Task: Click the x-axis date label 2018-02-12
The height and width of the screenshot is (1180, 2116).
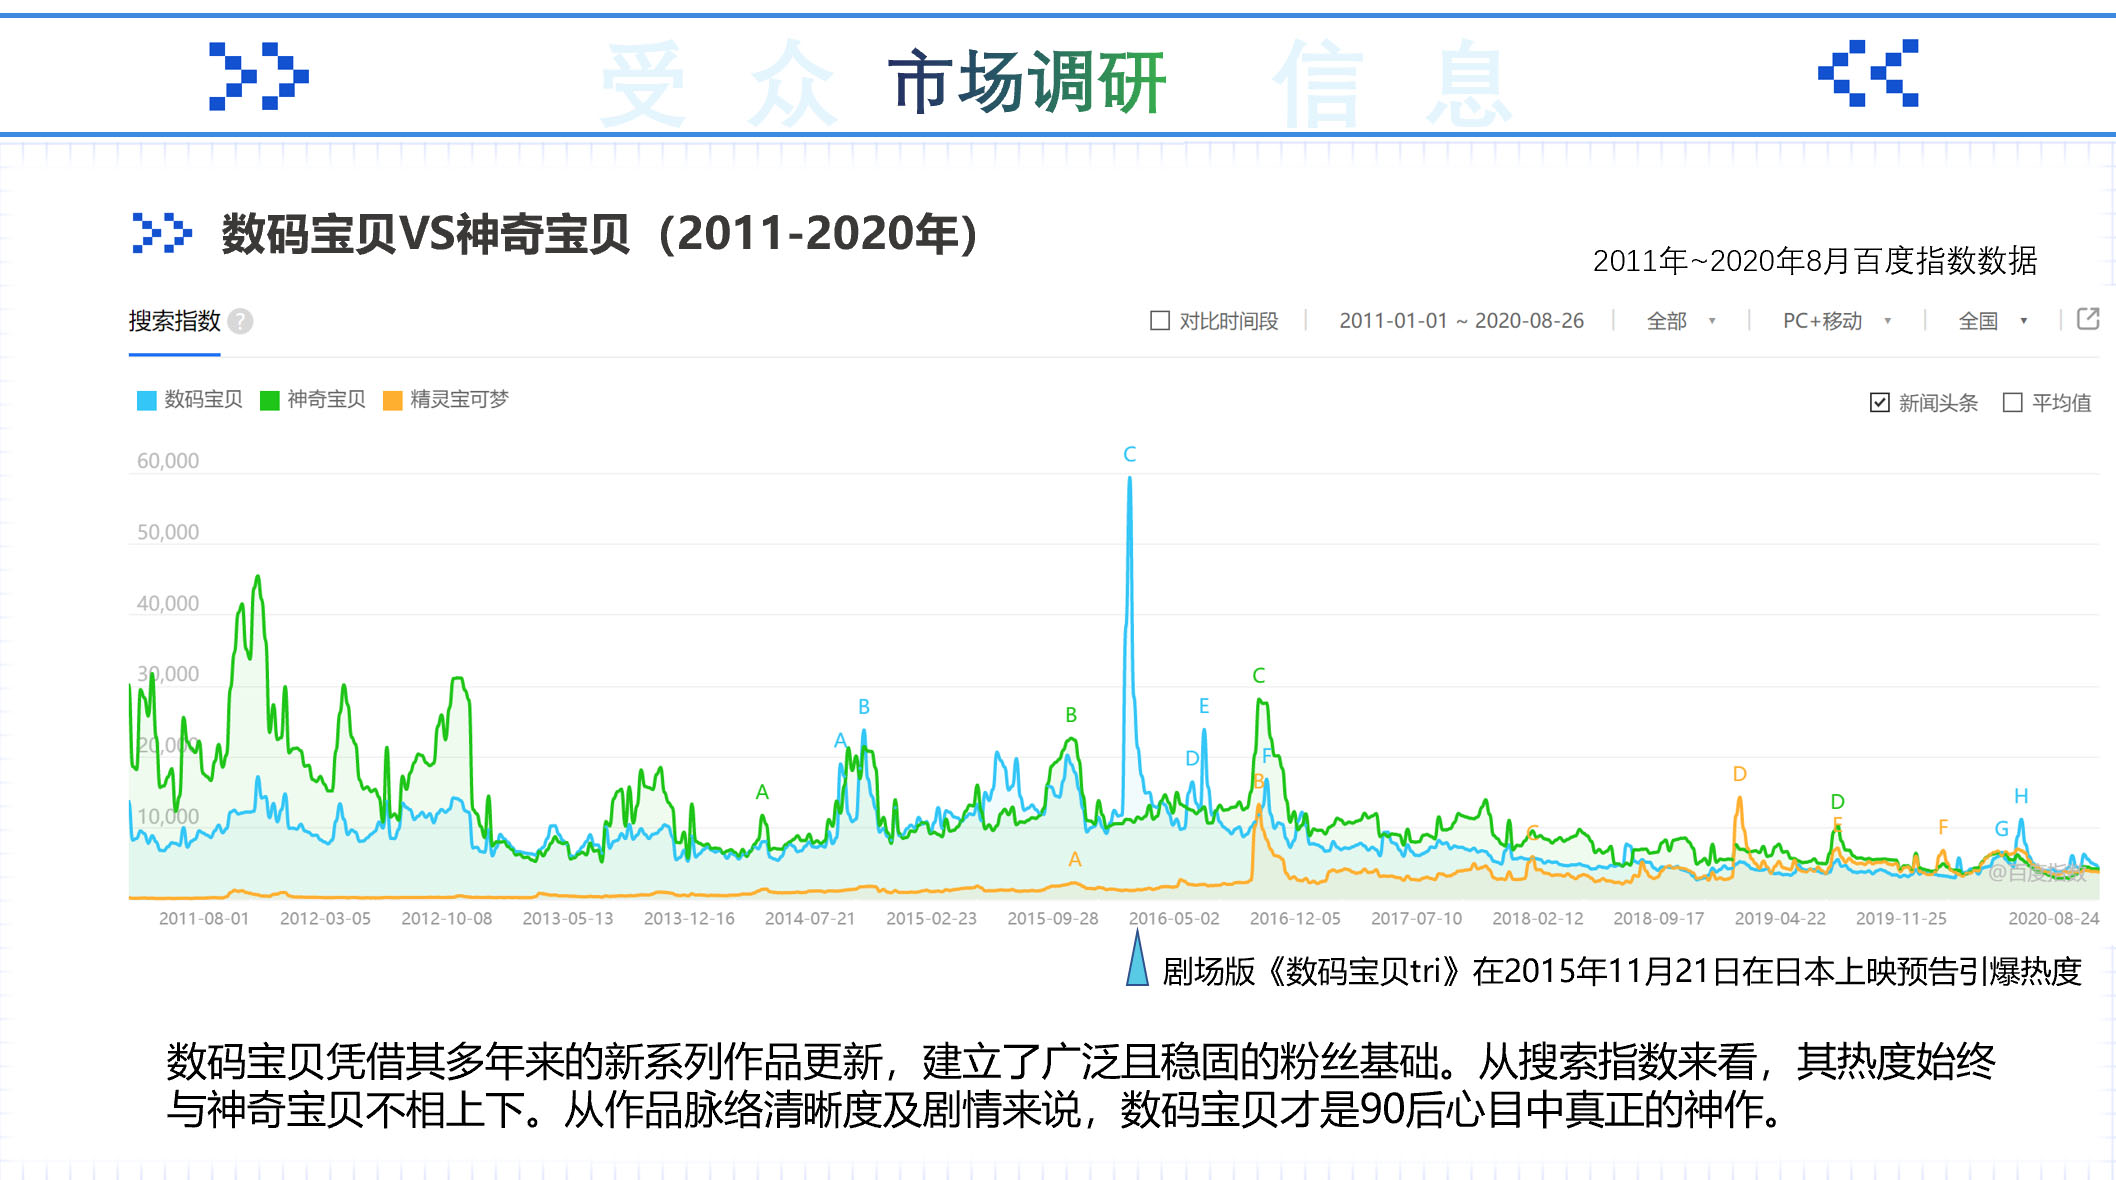Action: [x=1538, y=918]
